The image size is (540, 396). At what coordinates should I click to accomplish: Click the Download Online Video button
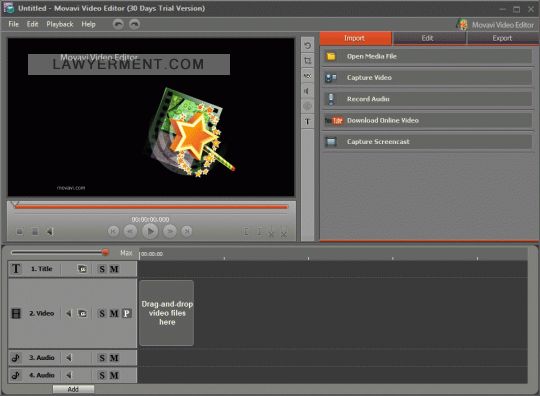427,121
